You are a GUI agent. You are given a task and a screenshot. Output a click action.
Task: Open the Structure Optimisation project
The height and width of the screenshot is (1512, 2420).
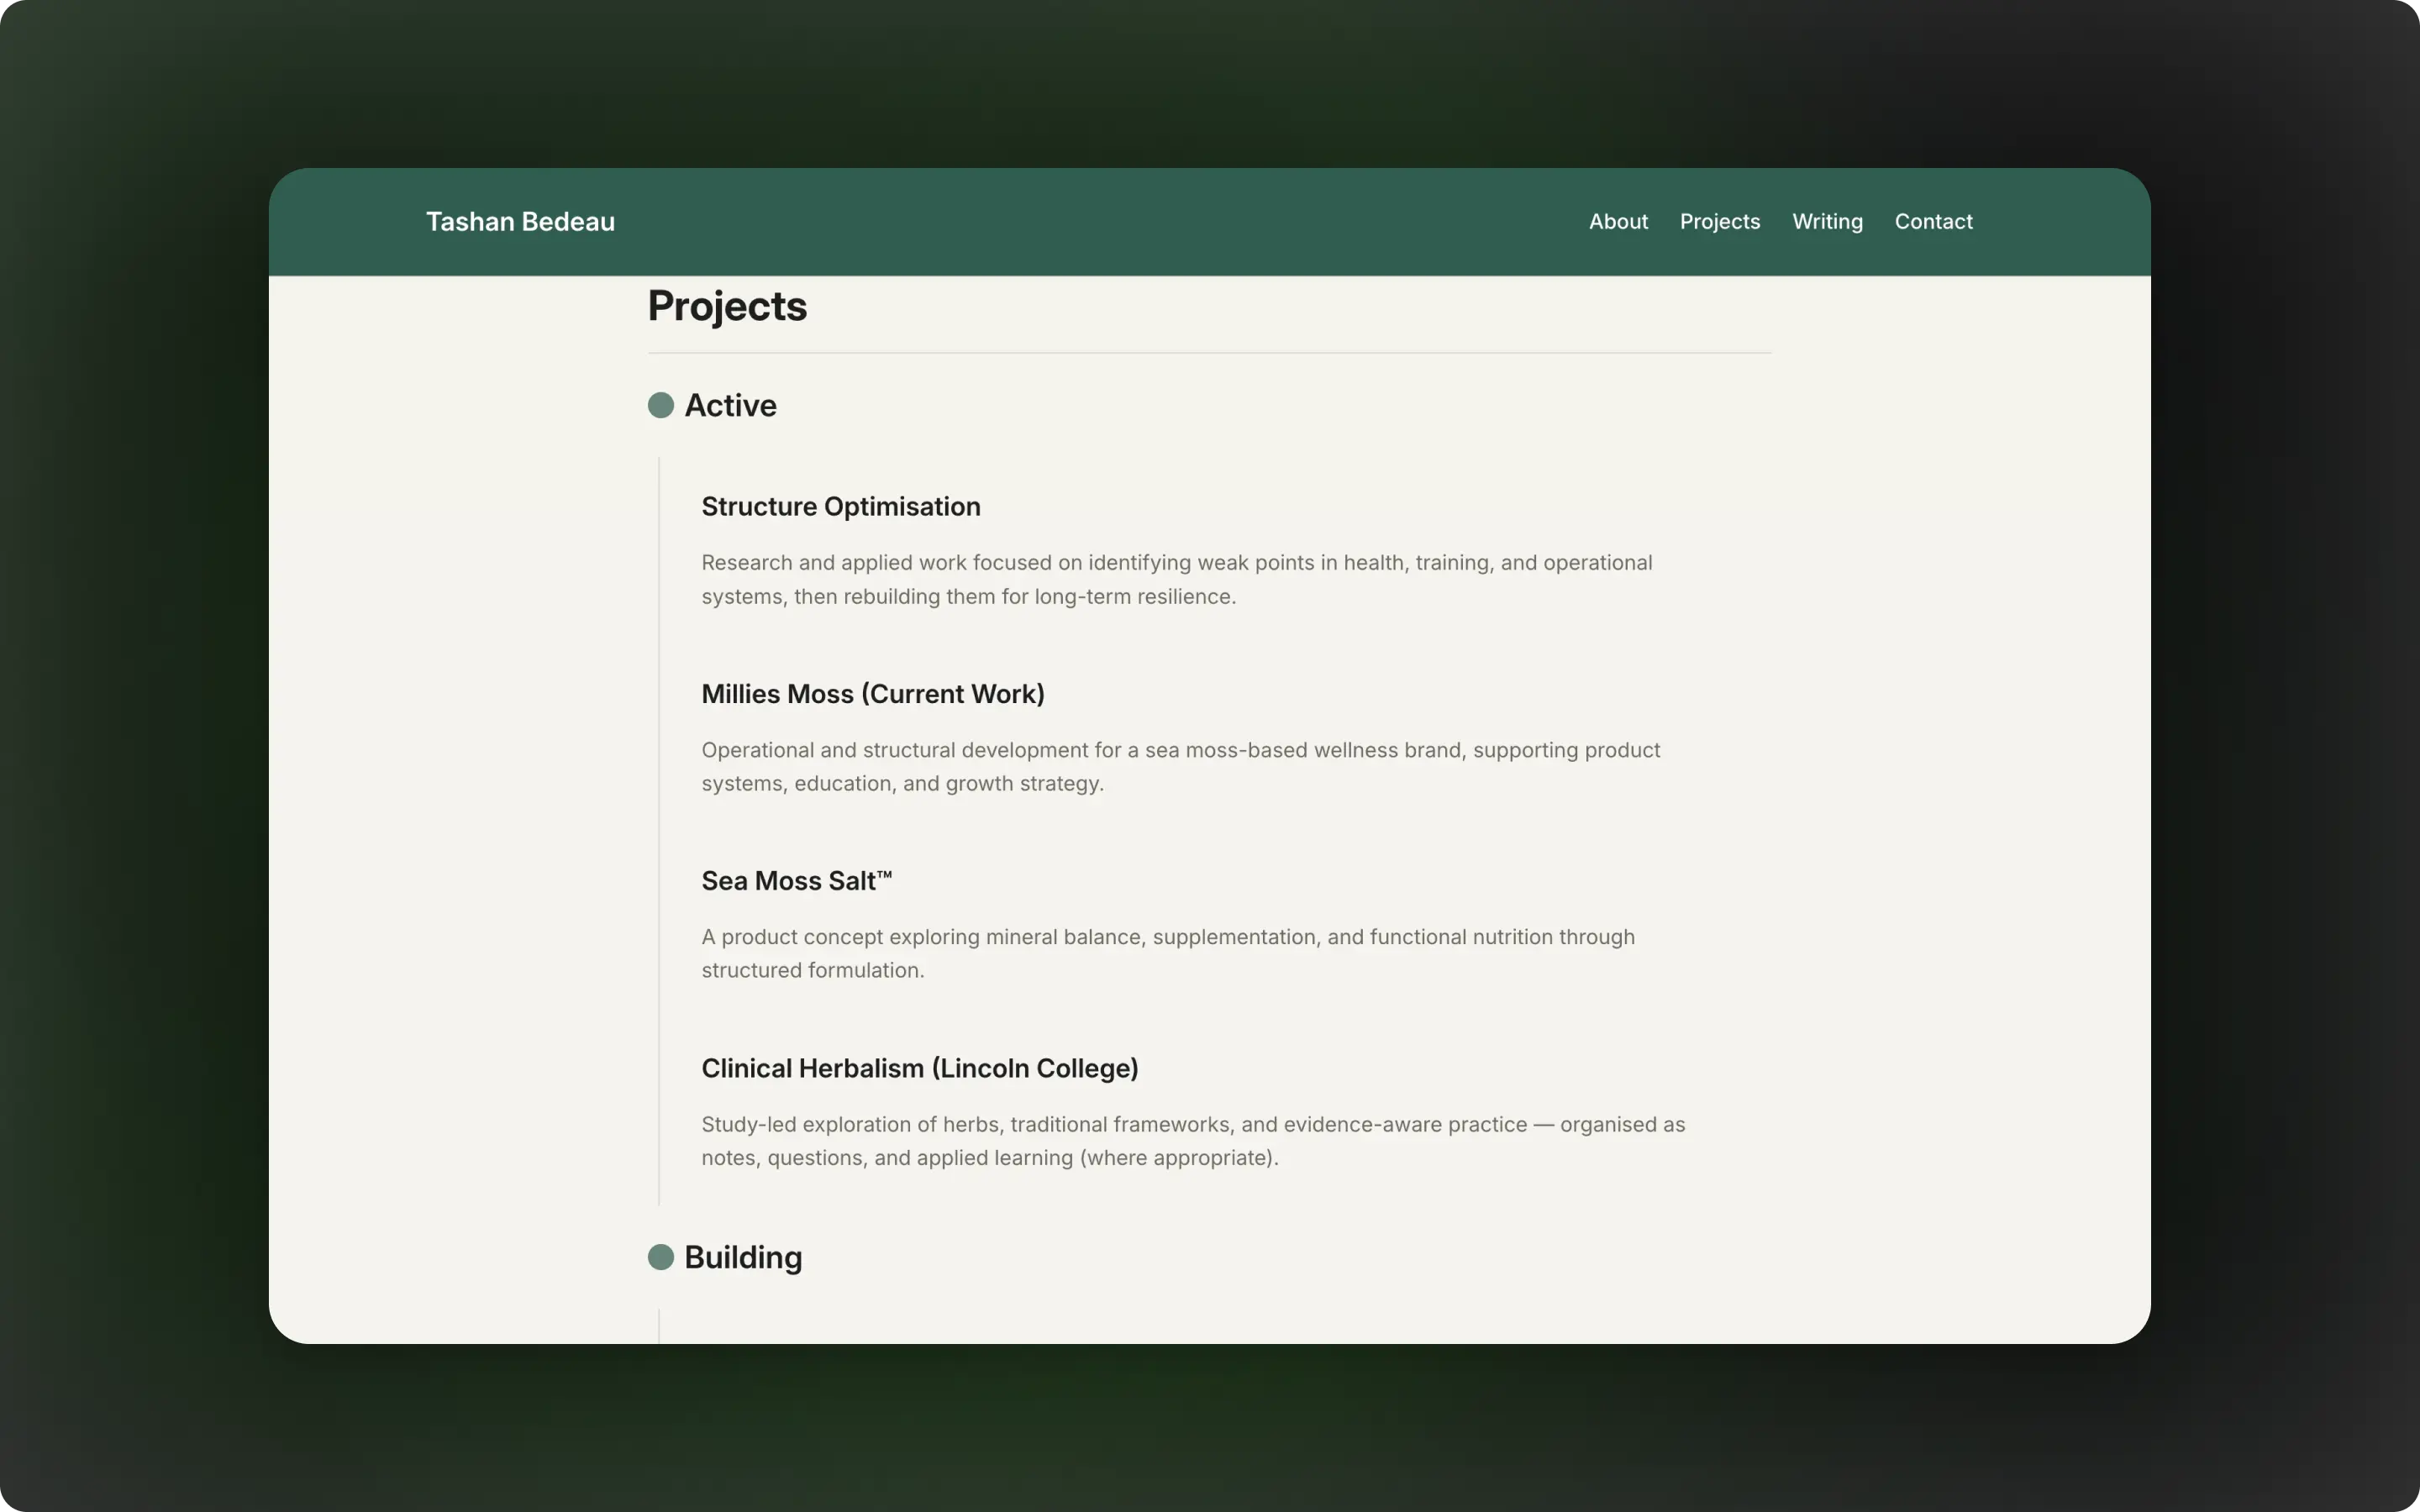pos(840,507)
